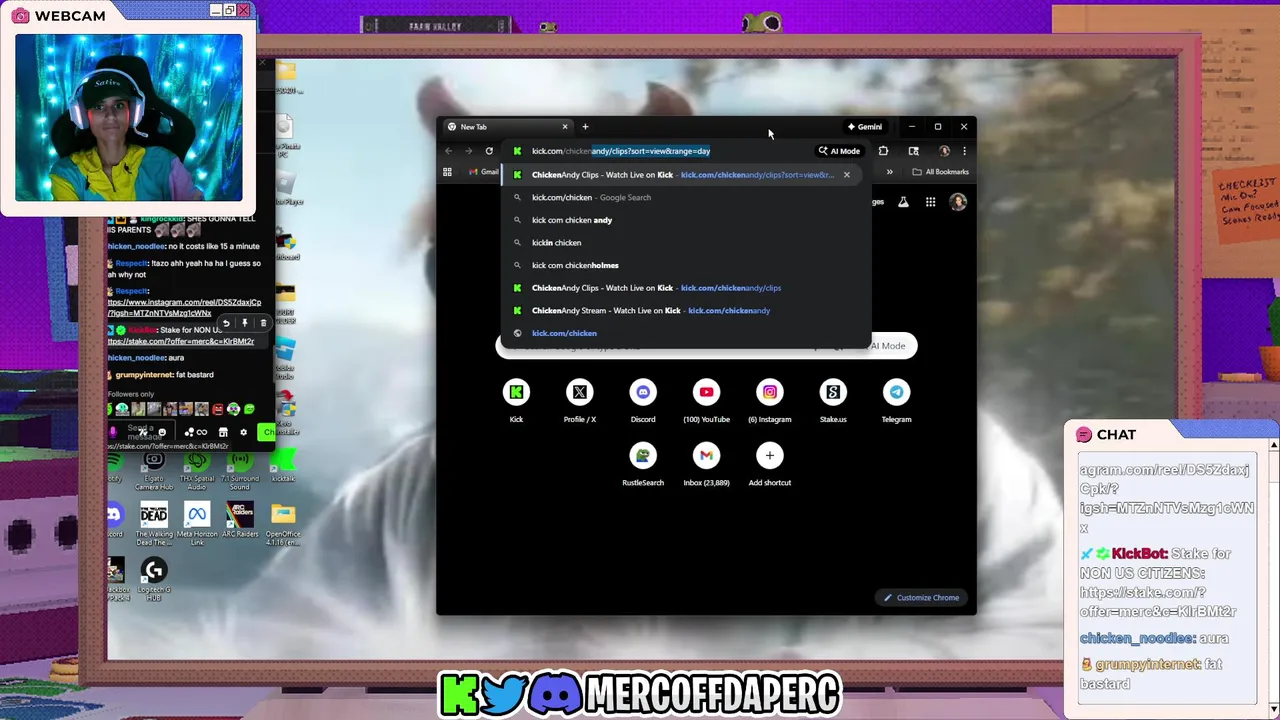The image size is (1280, 720).
Task: Click the Gemini button in Chrome
Action: tap(865, 127)
